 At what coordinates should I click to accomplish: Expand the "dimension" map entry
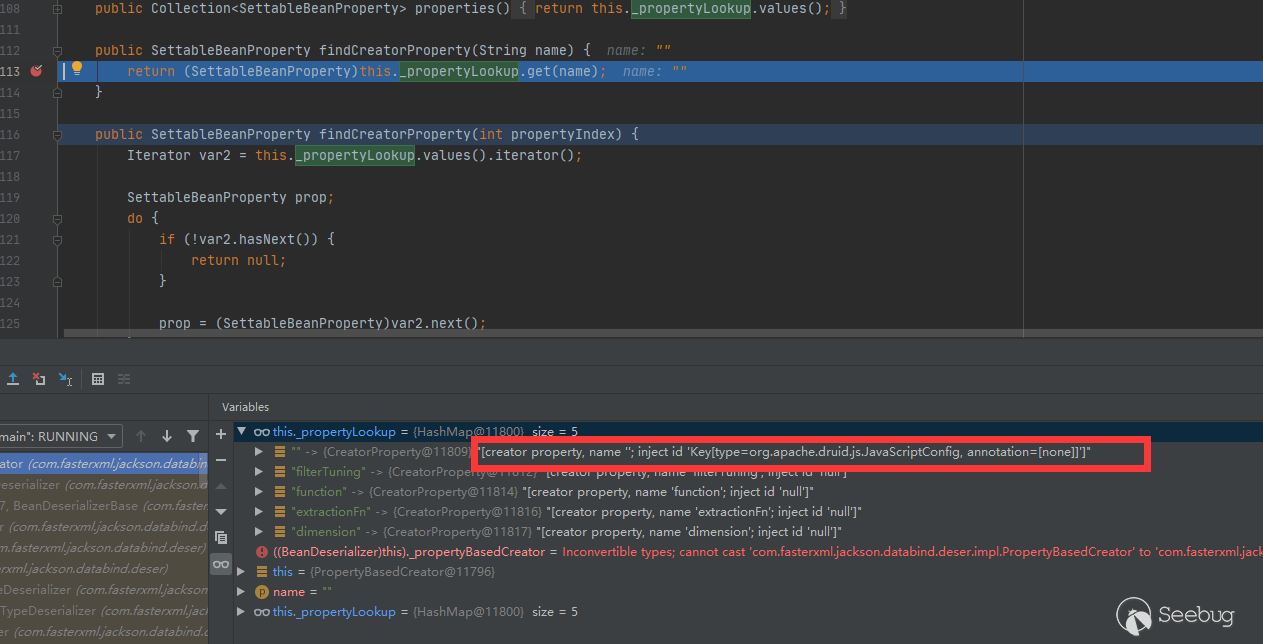tap(259, 532)
